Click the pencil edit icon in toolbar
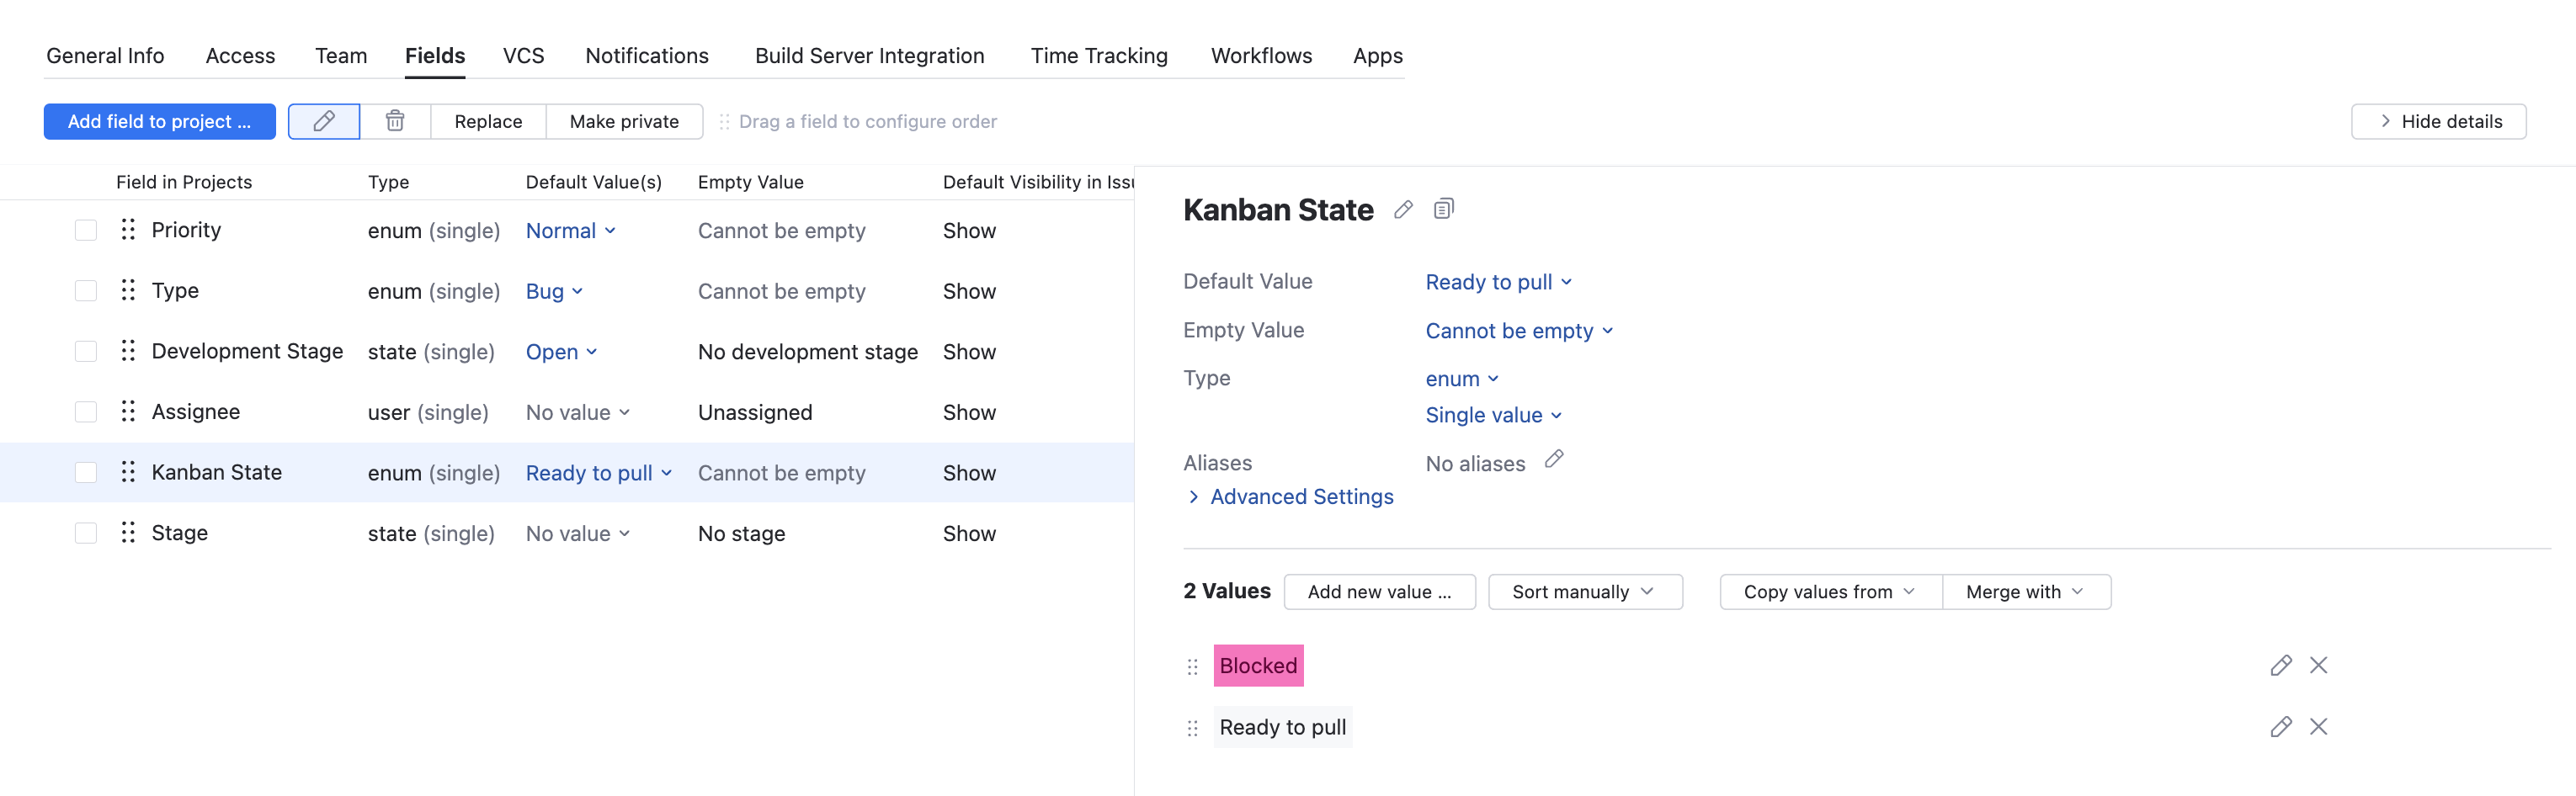 (x=323, y=121)
